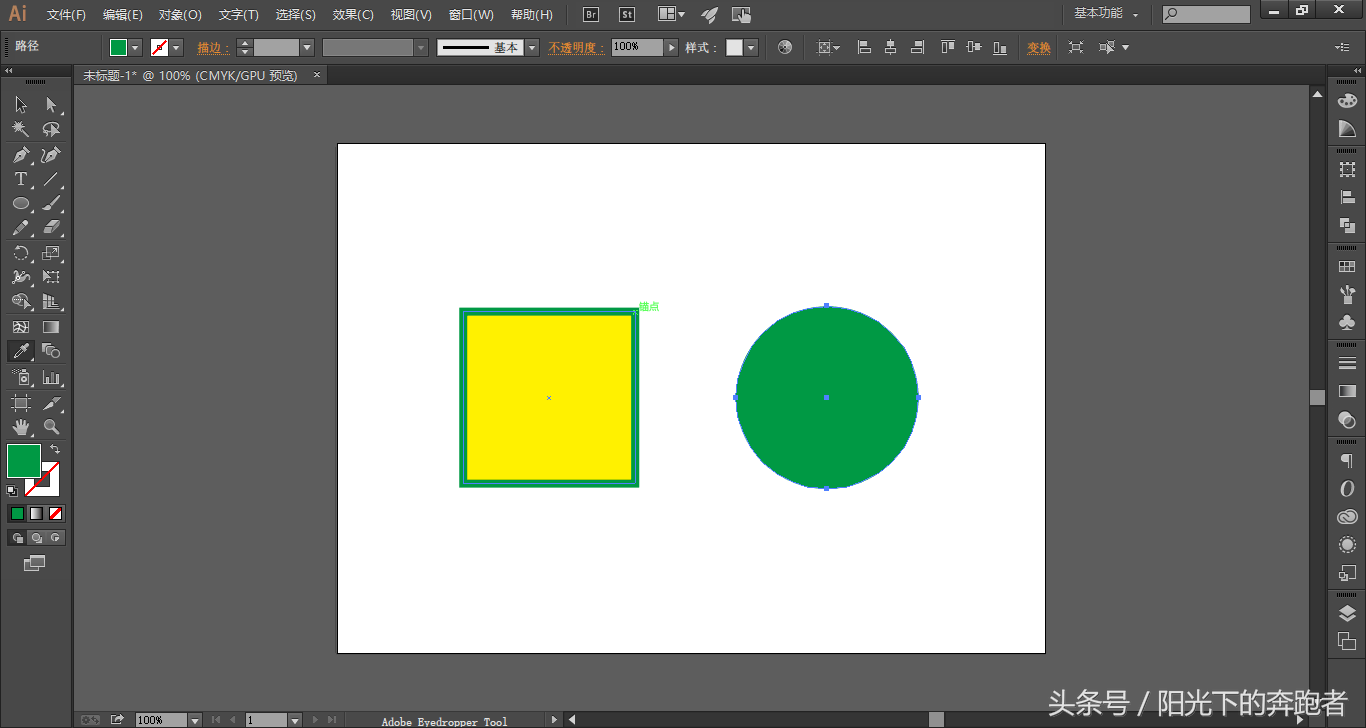
Task: Select the Type tool
Action: click(x=20, y=179)
